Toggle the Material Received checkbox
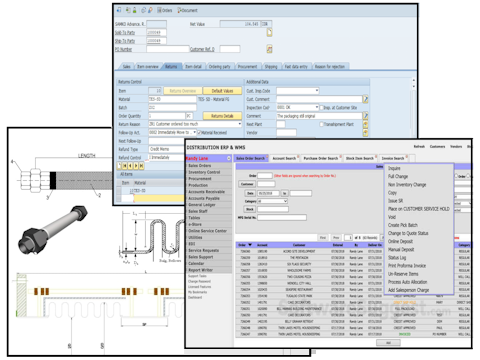The image size is (480, 360). click(200, 132)
